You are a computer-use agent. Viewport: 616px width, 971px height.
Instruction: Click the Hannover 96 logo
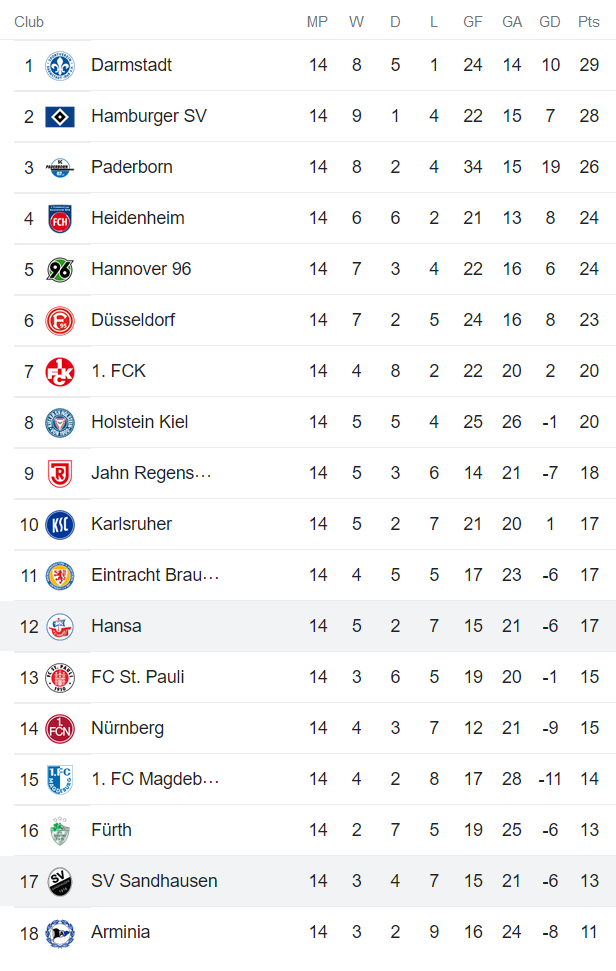(60, 268)
